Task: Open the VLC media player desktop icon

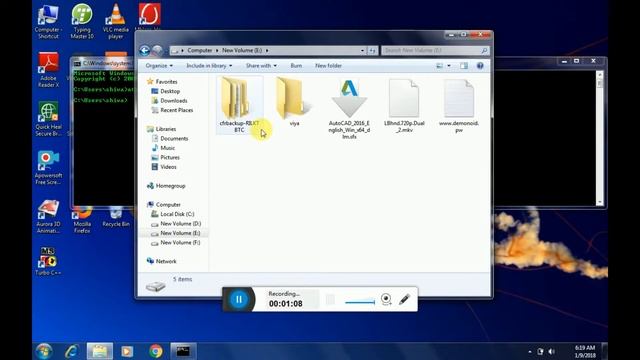Action: coord(116,21)
